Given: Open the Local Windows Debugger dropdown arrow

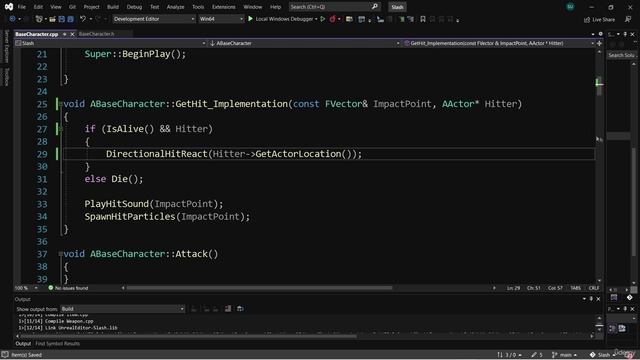Looking at the screenshot, I should coord(316,19).
